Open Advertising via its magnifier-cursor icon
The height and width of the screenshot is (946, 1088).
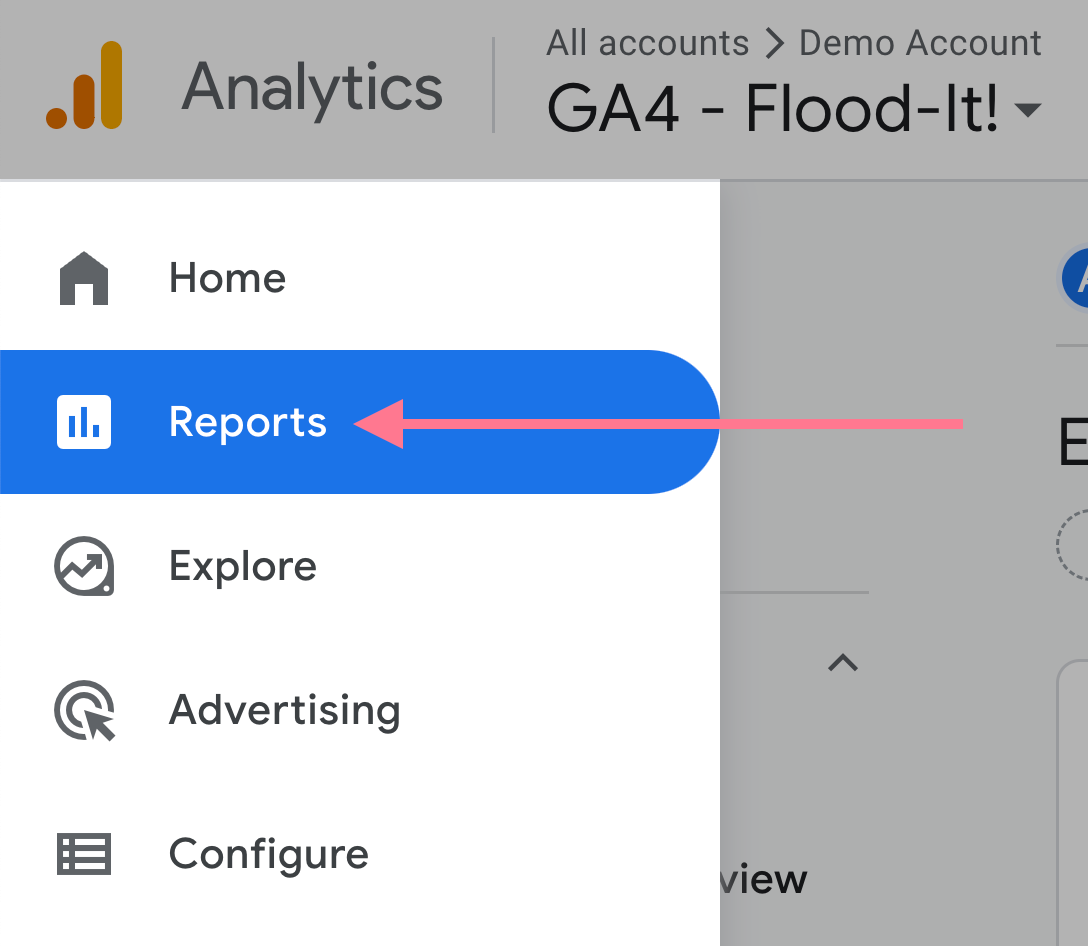pos(84,710)
